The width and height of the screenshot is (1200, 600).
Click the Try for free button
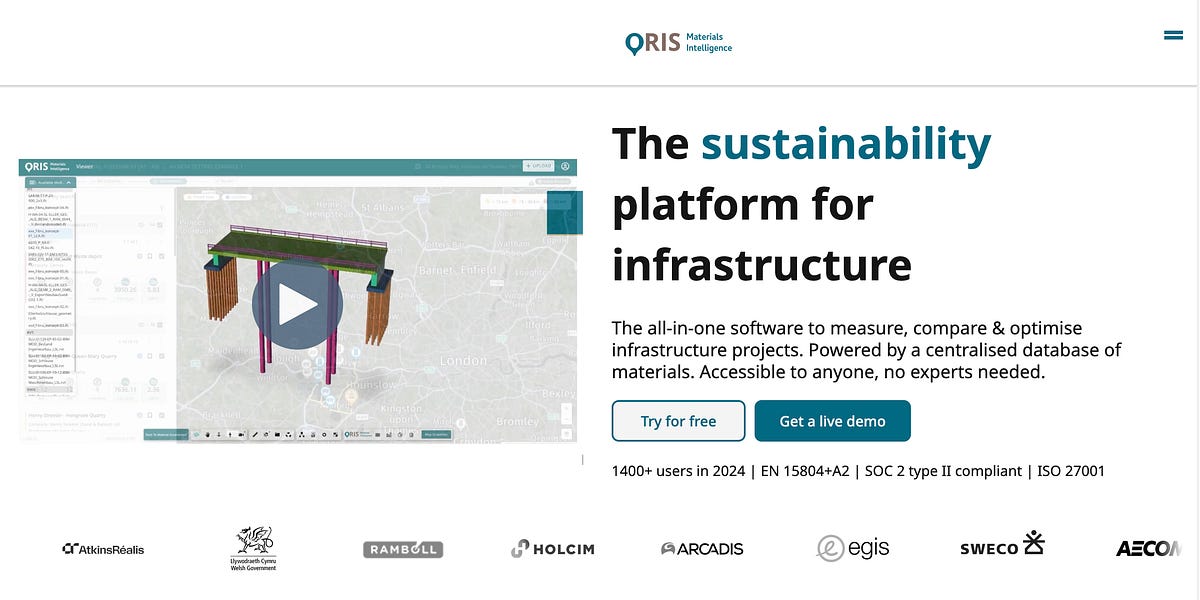[x=678, y=421]
